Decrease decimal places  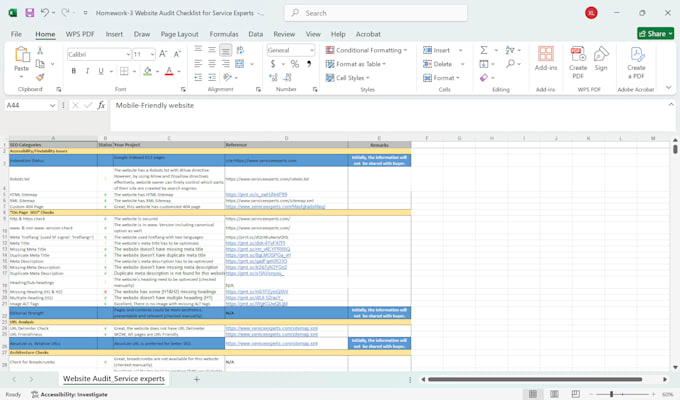(288, 78)
